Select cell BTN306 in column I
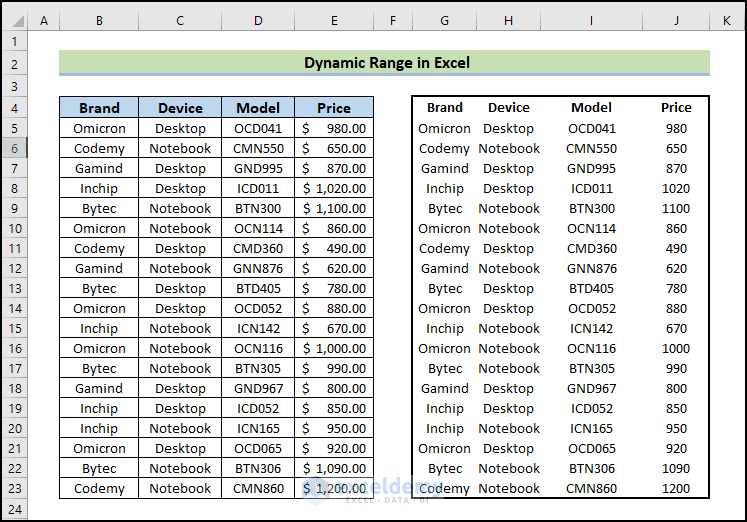Image resolution: width=747 pixels, height=522 pixels. coord(591,468)
